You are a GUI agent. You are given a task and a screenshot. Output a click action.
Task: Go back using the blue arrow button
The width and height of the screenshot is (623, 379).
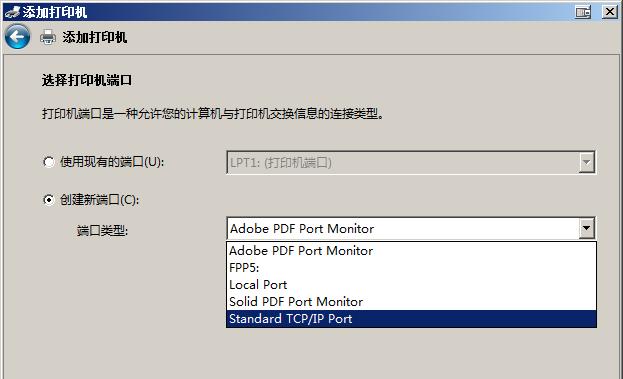pyautogui.click(x=17, y=37)
